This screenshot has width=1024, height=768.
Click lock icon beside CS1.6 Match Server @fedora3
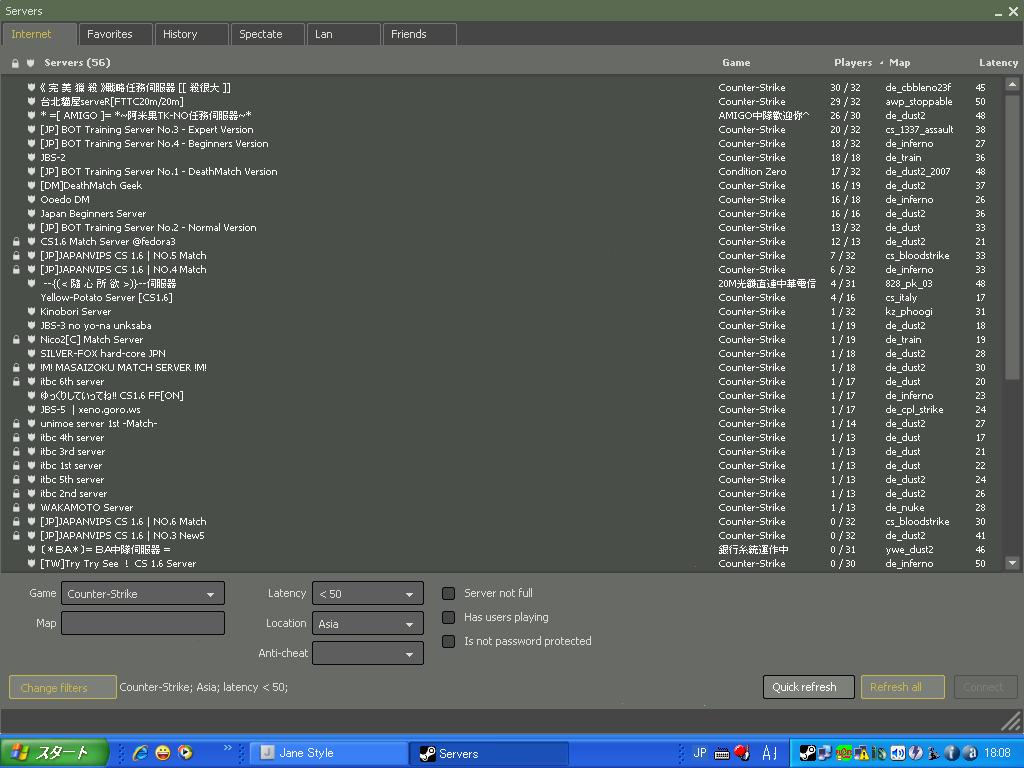tap(16, 242)
